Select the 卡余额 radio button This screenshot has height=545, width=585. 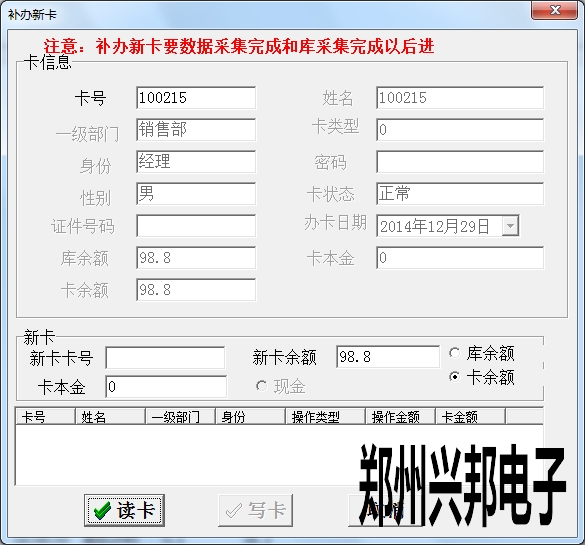click(454, 377)
